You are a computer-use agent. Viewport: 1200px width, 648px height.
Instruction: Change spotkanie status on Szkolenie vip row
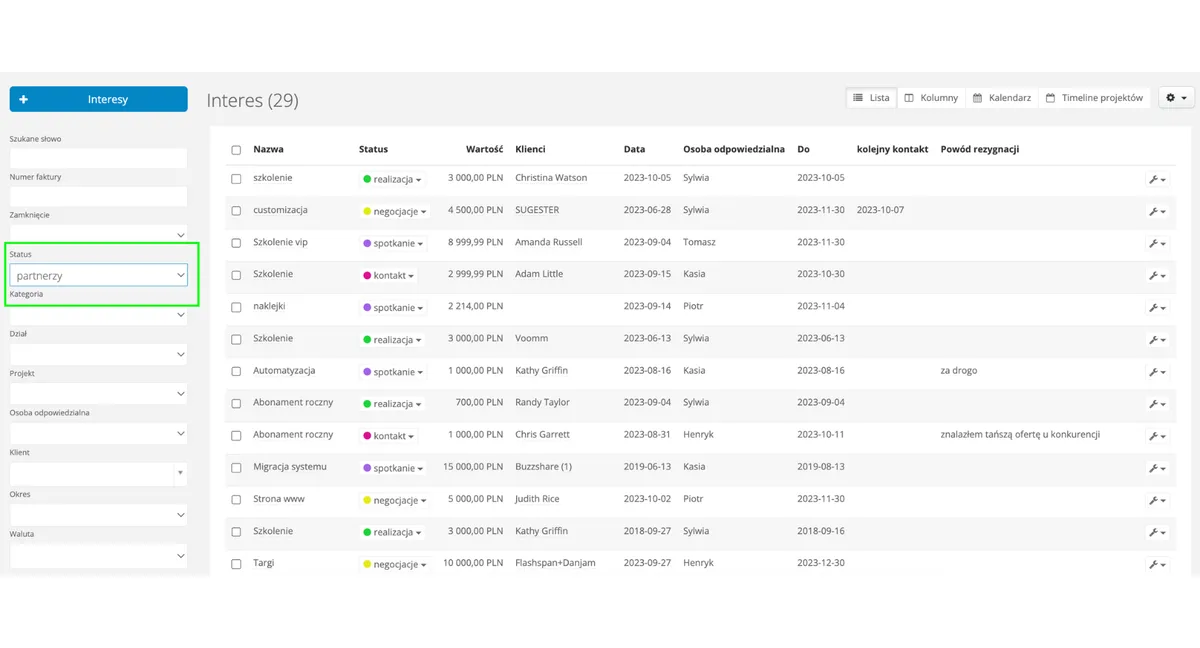click(x=393, y=244)
